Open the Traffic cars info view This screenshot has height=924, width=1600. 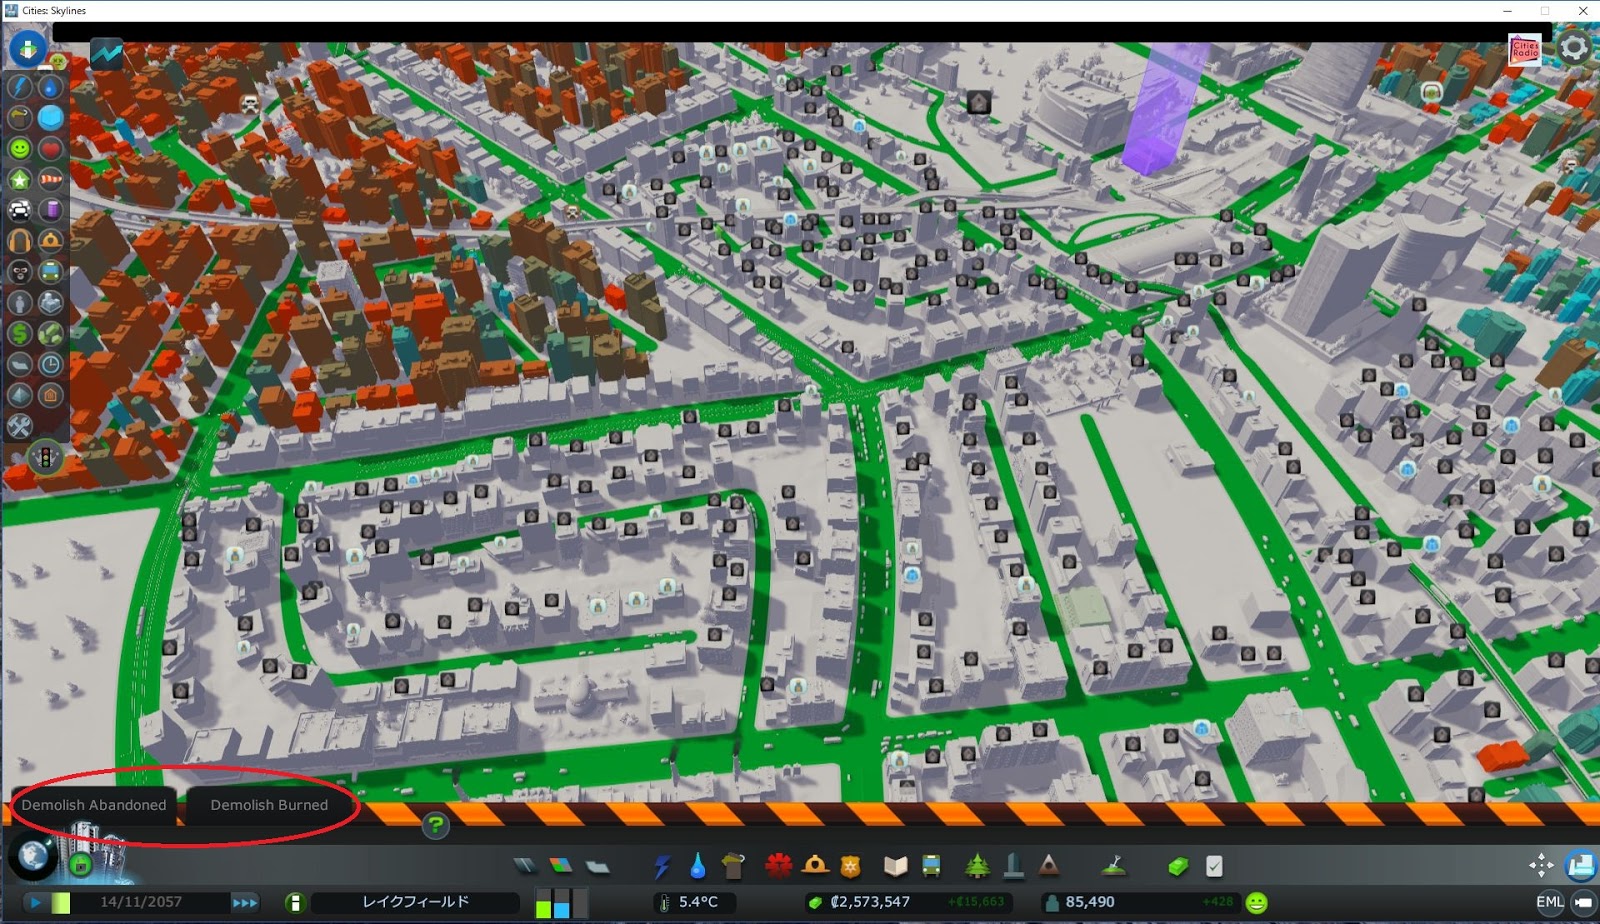click(x=20, y=210)
